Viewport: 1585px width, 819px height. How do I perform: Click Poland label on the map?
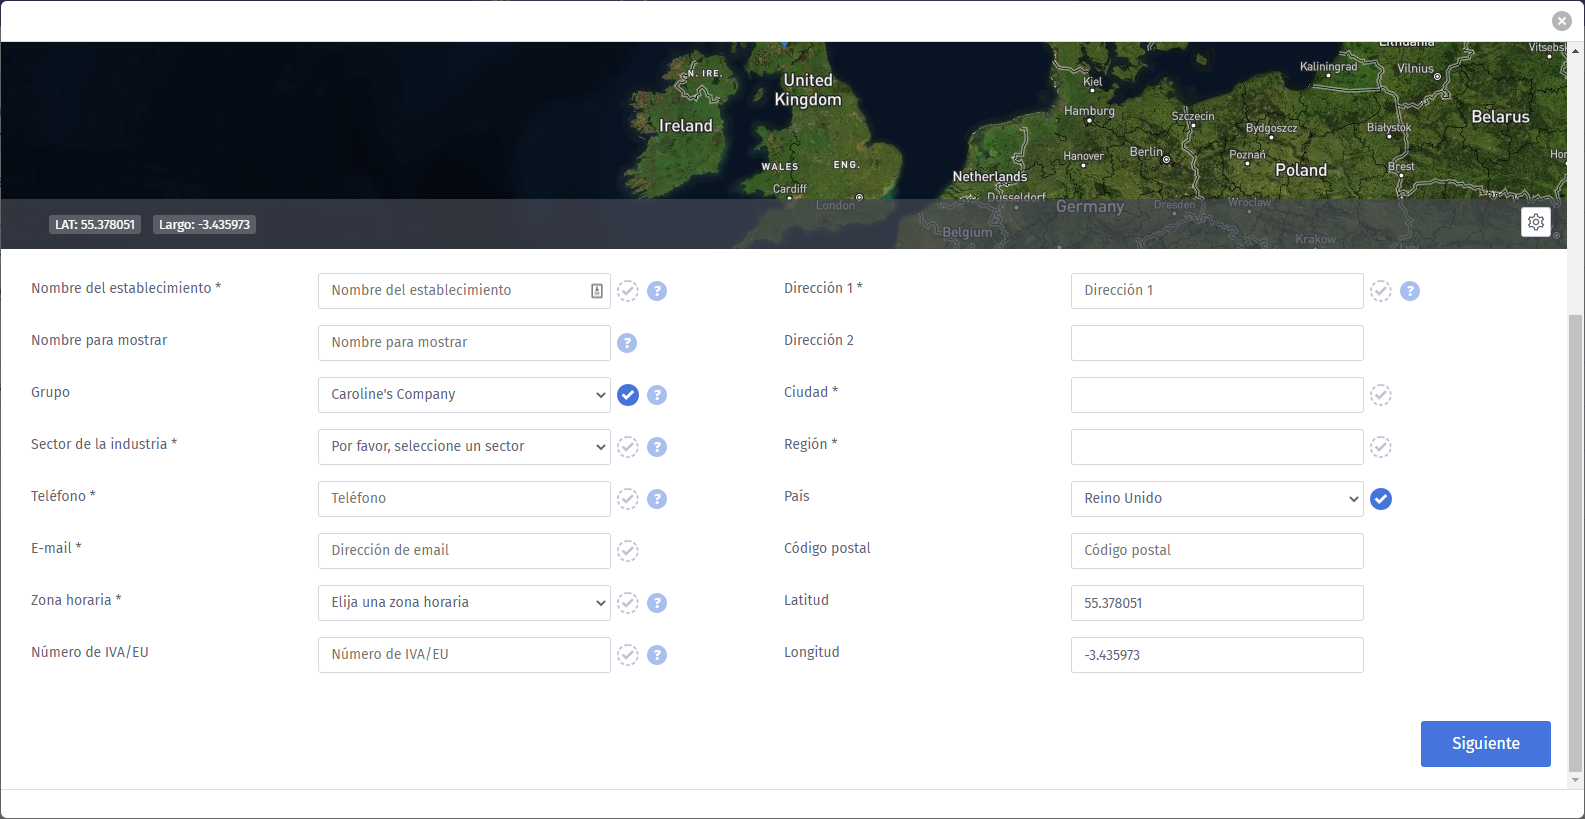tap(1301, 170)
